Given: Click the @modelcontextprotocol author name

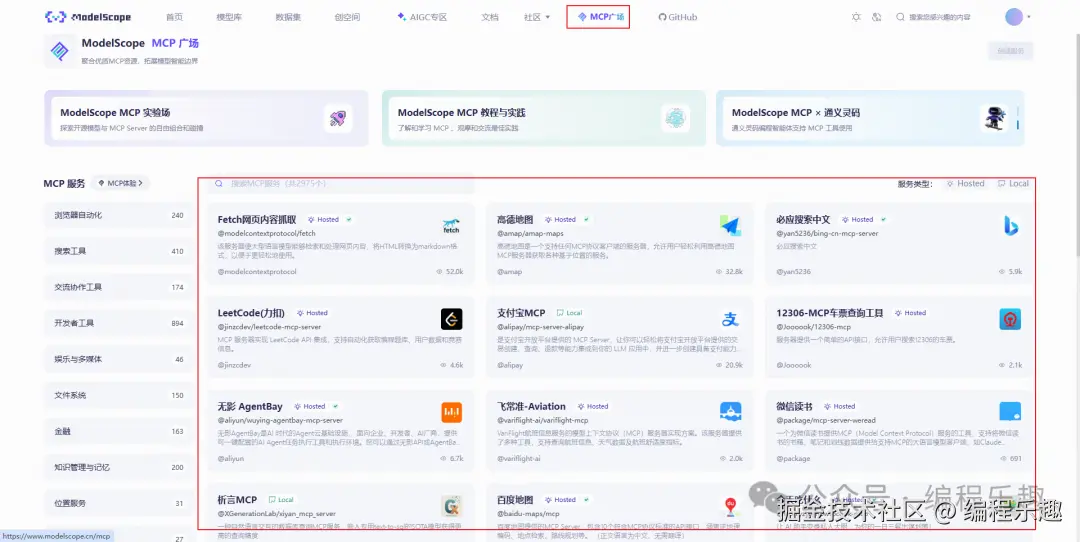Looking at the screenshot, I should pos(257,271).
